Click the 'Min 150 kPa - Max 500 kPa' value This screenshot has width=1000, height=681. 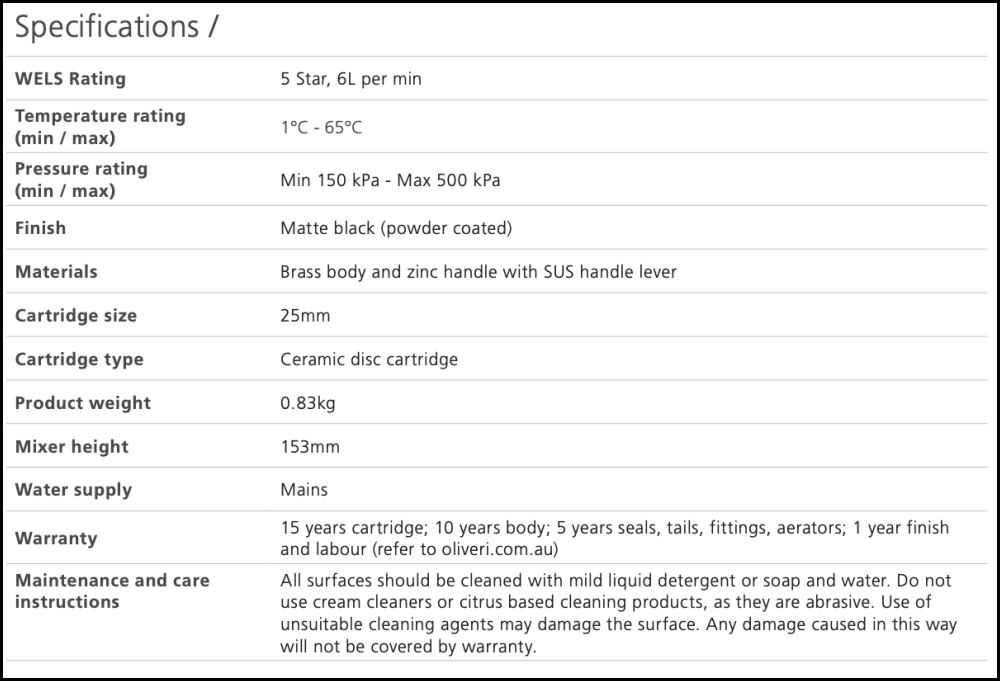(x=390, y=181)
